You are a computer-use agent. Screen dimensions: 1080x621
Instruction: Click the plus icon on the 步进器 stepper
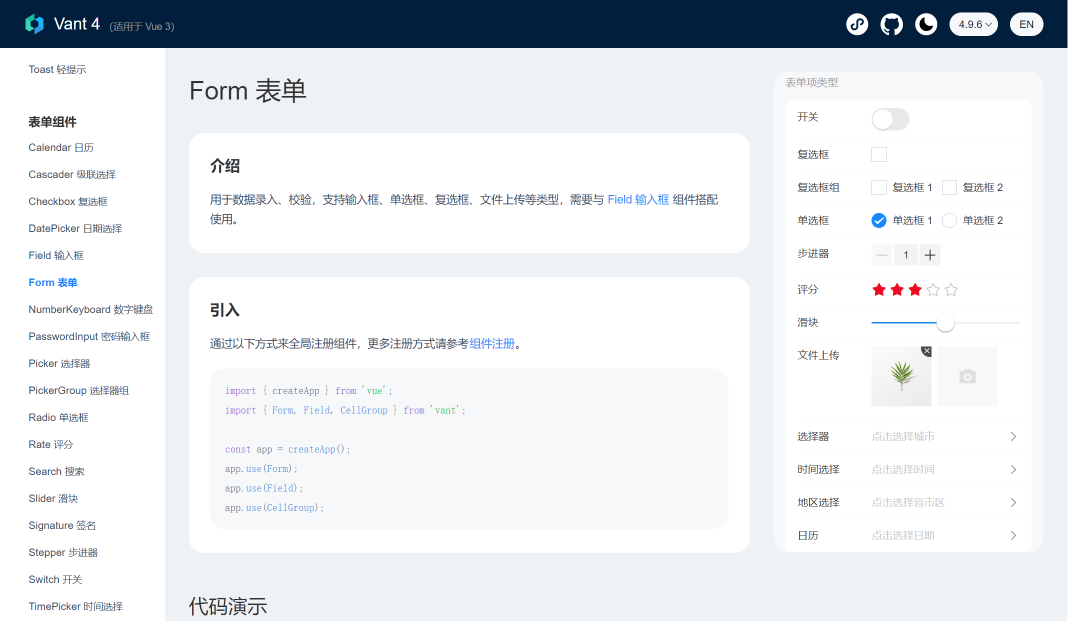coord(929,254)
